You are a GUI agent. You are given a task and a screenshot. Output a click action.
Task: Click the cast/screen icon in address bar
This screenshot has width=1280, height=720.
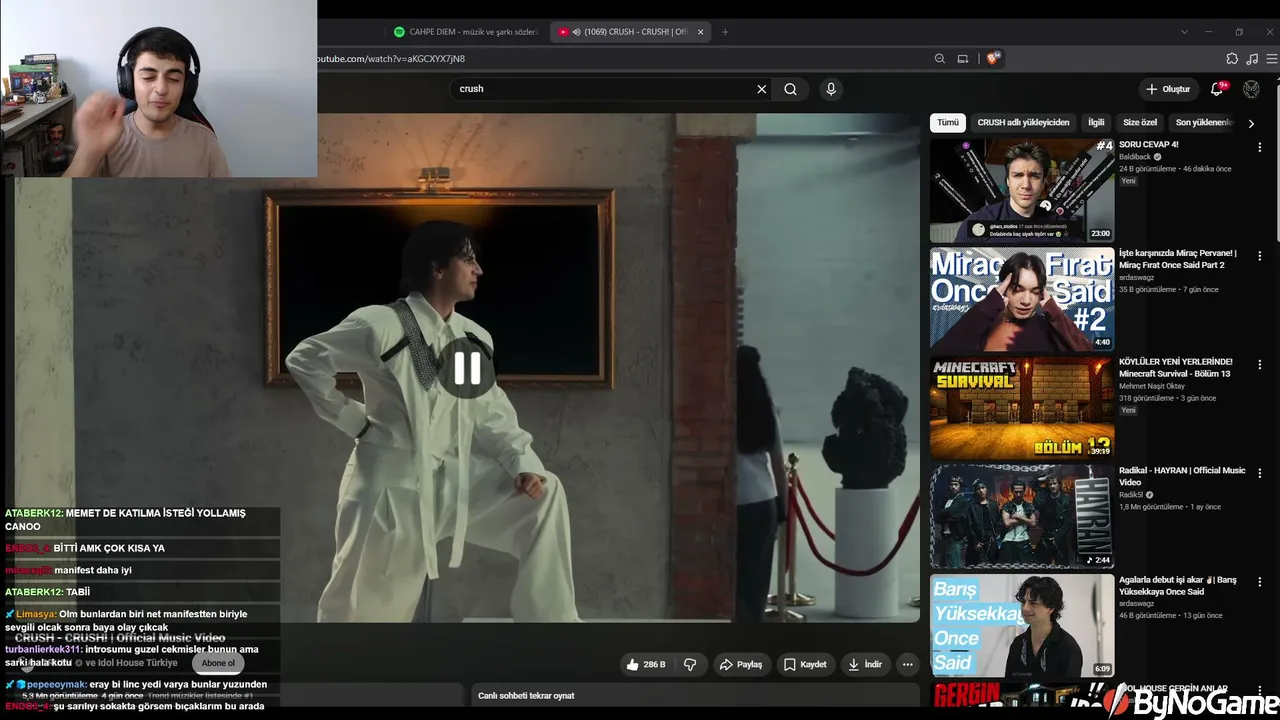(x=963, y=59)
